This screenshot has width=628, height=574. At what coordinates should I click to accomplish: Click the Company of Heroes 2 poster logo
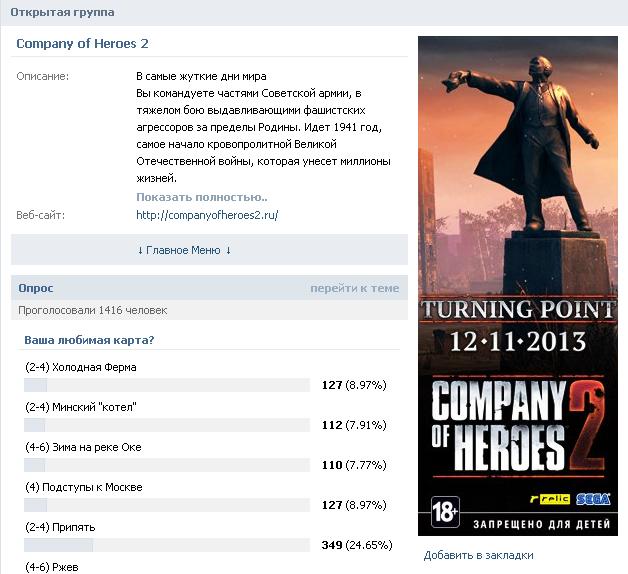517,424
